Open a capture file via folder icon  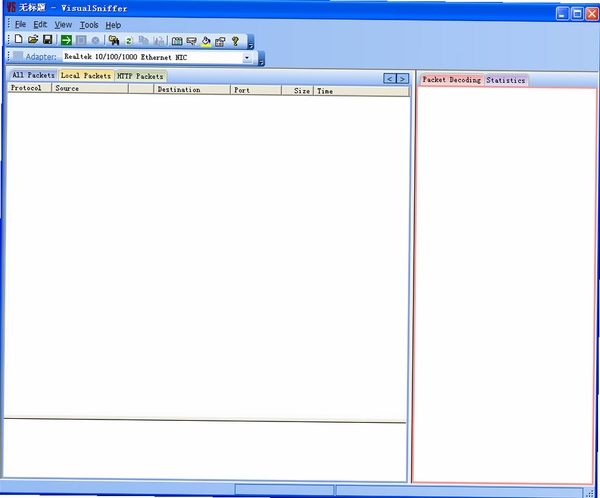click(x=33, y=39)
